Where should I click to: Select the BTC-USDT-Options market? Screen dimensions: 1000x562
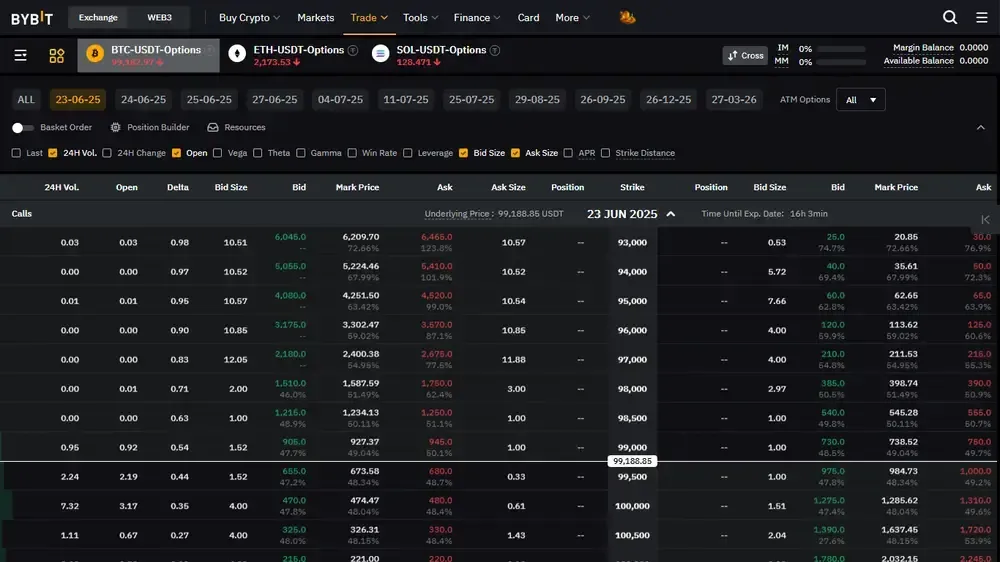click(149, 55)
